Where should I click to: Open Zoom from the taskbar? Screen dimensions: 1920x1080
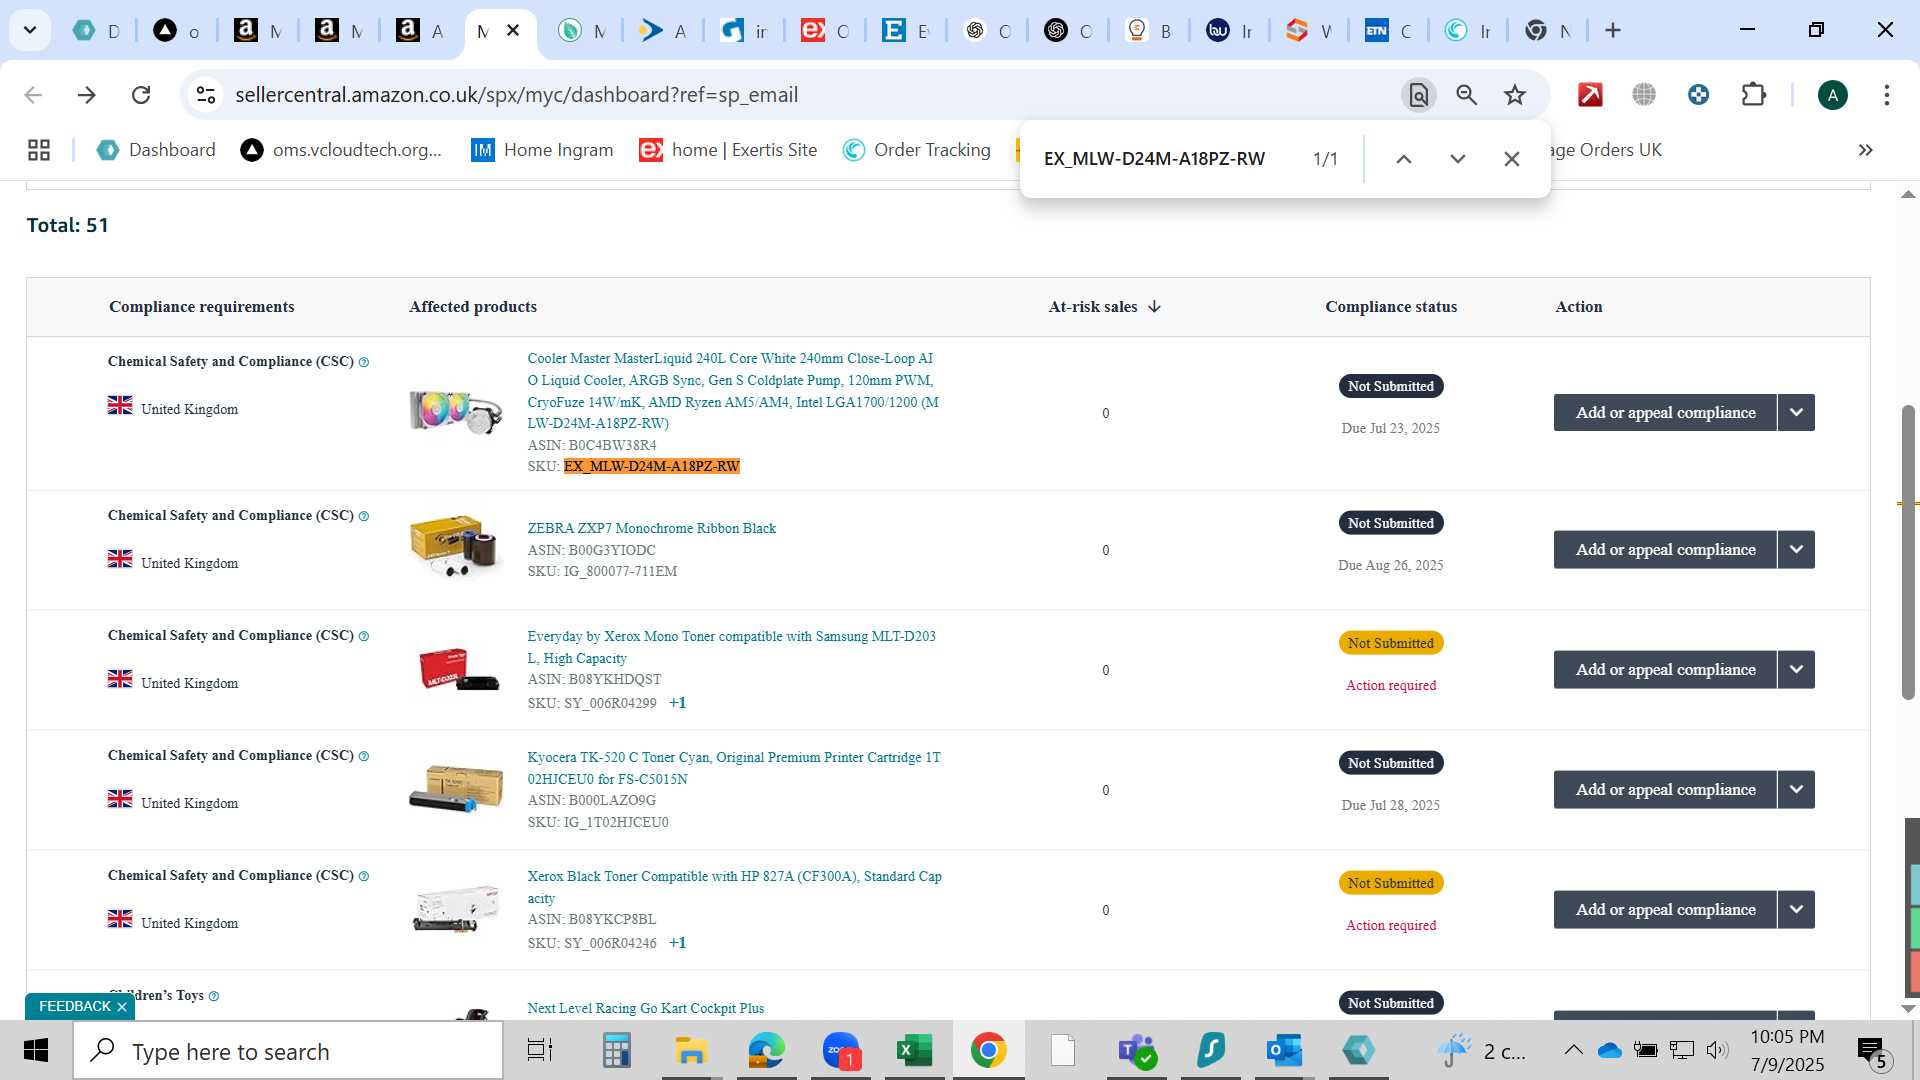(841, 1050)
